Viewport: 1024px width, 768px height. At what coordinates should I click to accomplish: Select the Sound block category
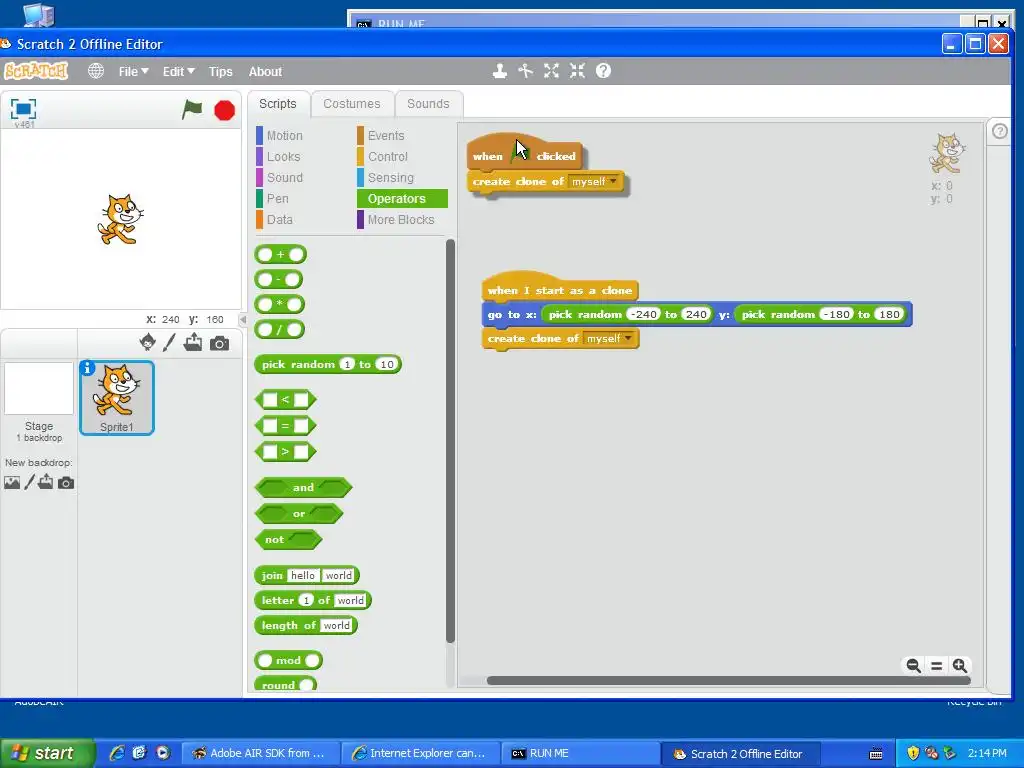[x=285, y=178]
